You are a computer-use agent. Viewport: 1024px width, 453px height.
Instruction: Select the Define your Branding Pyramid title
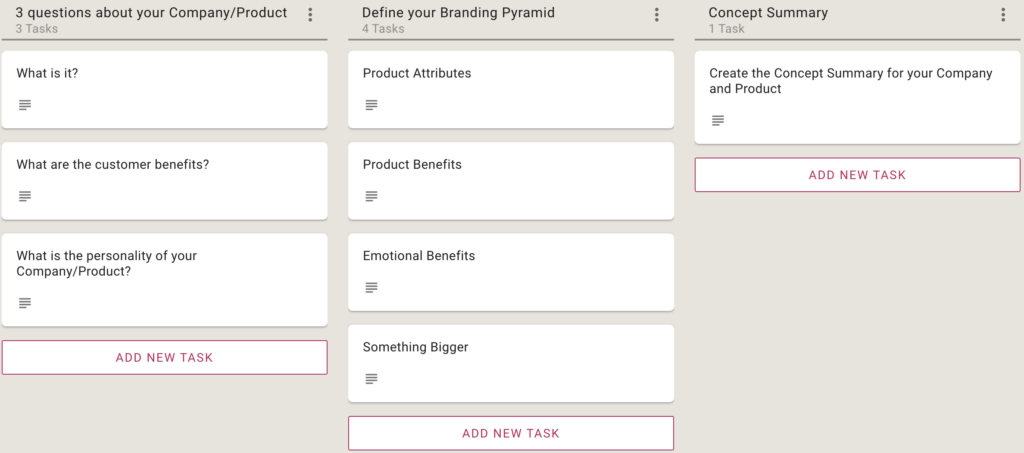[458, 13]
